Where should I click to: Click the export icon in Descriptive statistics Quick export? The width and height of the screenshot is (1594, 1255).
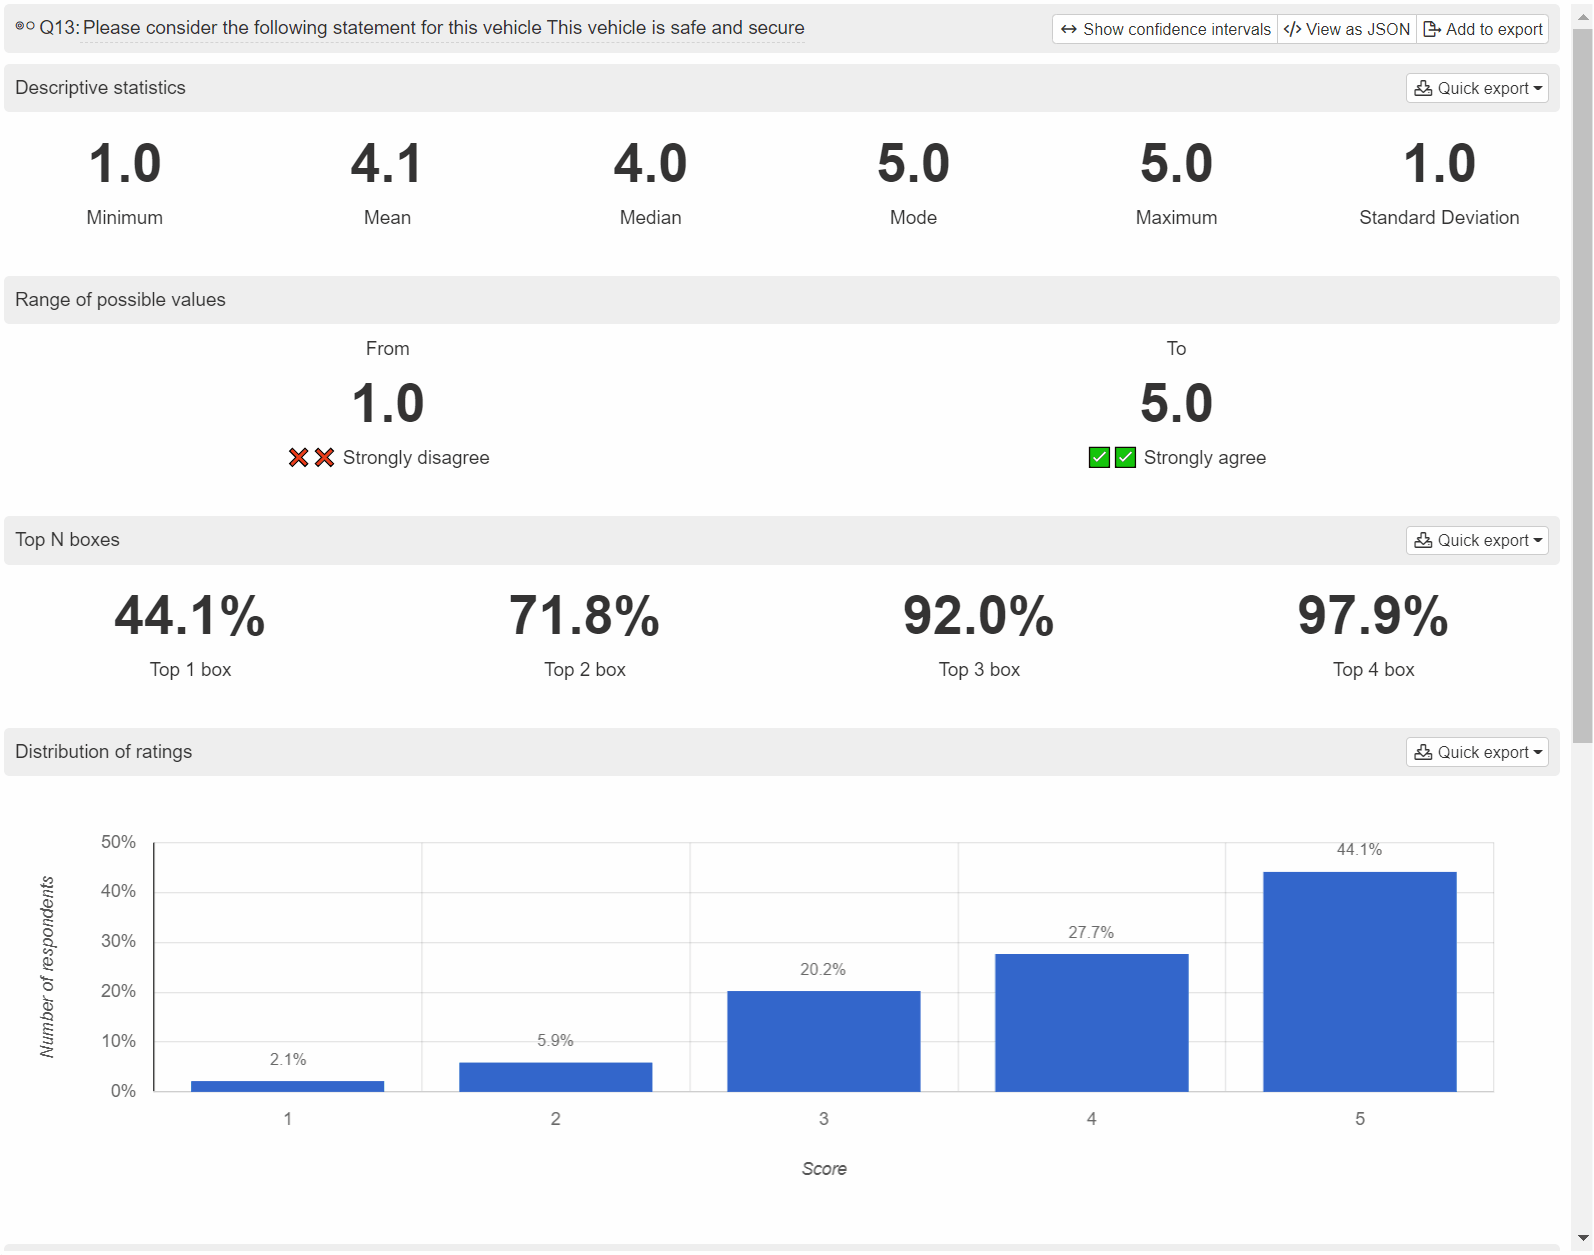(x=1423, y=88)
